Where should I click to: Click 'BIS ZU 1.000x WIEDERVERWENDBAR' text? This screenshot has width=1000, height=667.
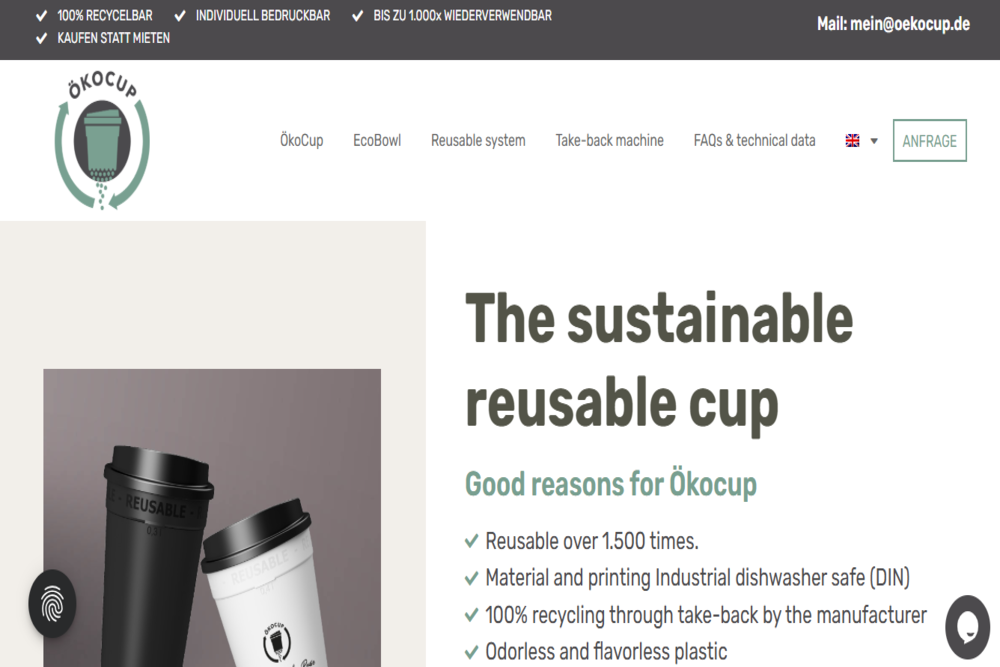pyautogui.click(x=462, y=15)
